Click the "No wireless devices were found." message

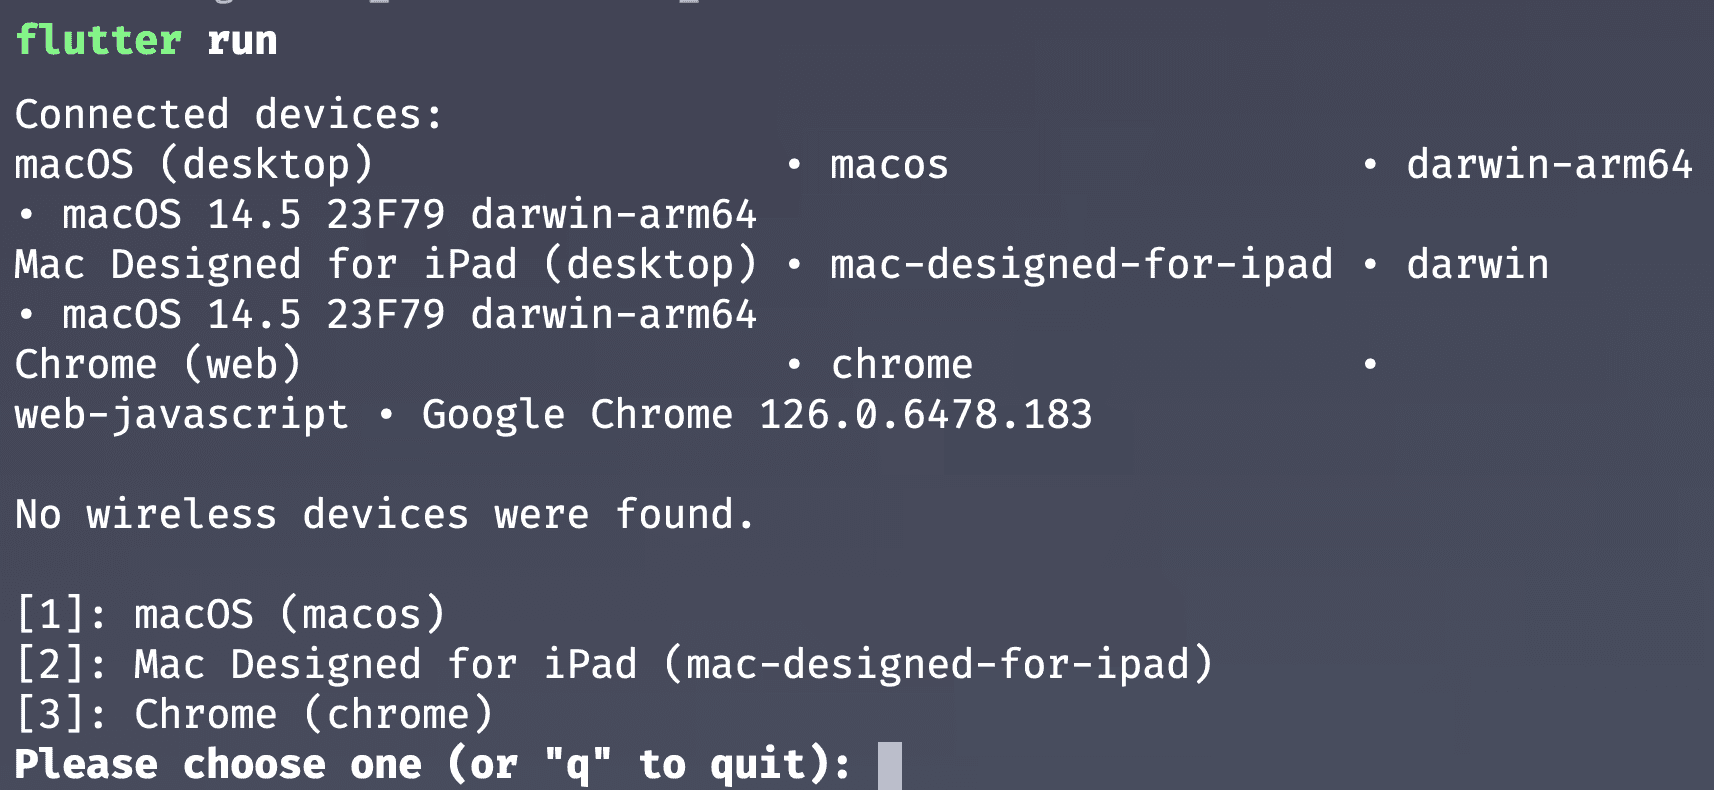pyautogui.click(x=385, y=515)
